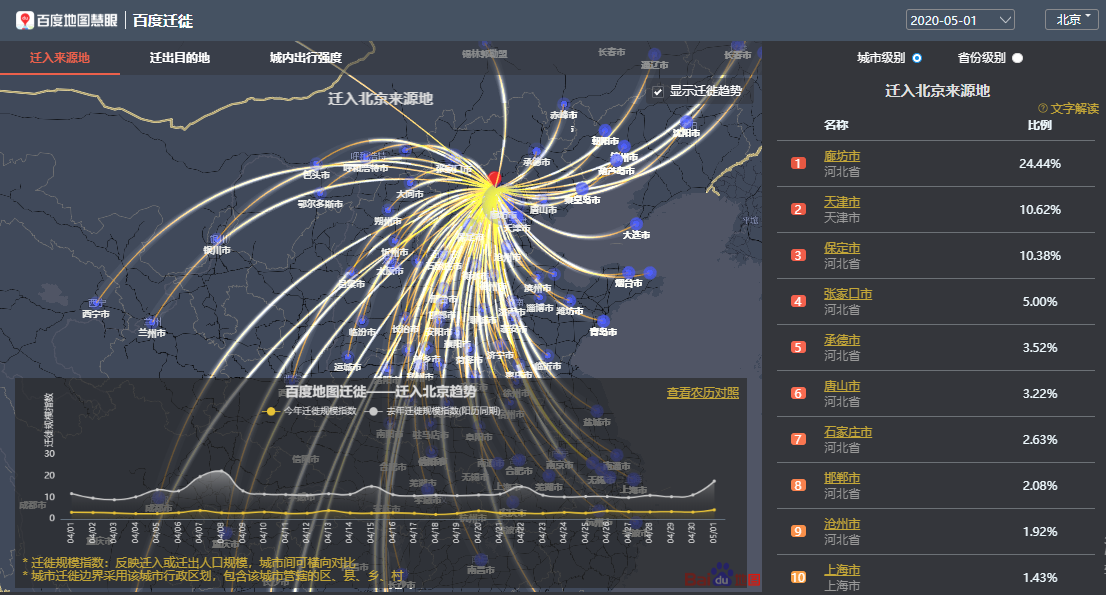Switch to the 城内出行强度 tab
The width and height of the screenshot is (1106, 595).
[306, 58]
